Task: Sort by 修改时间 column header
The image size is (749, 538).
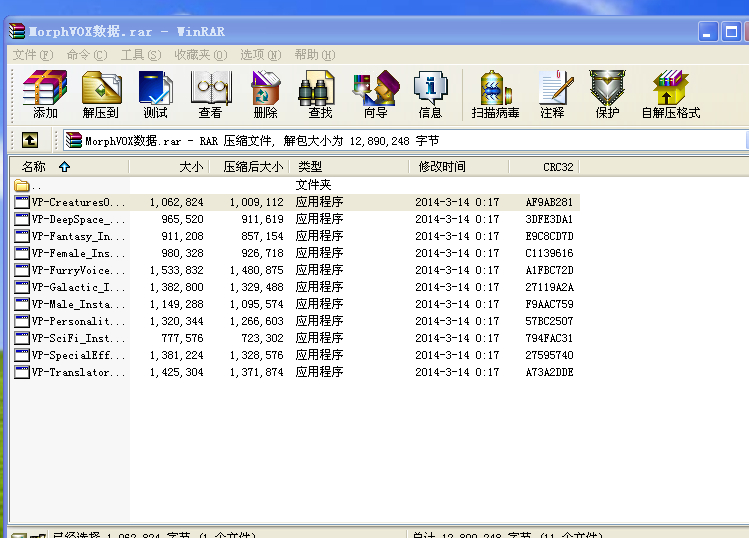Action: click(459, 167)
